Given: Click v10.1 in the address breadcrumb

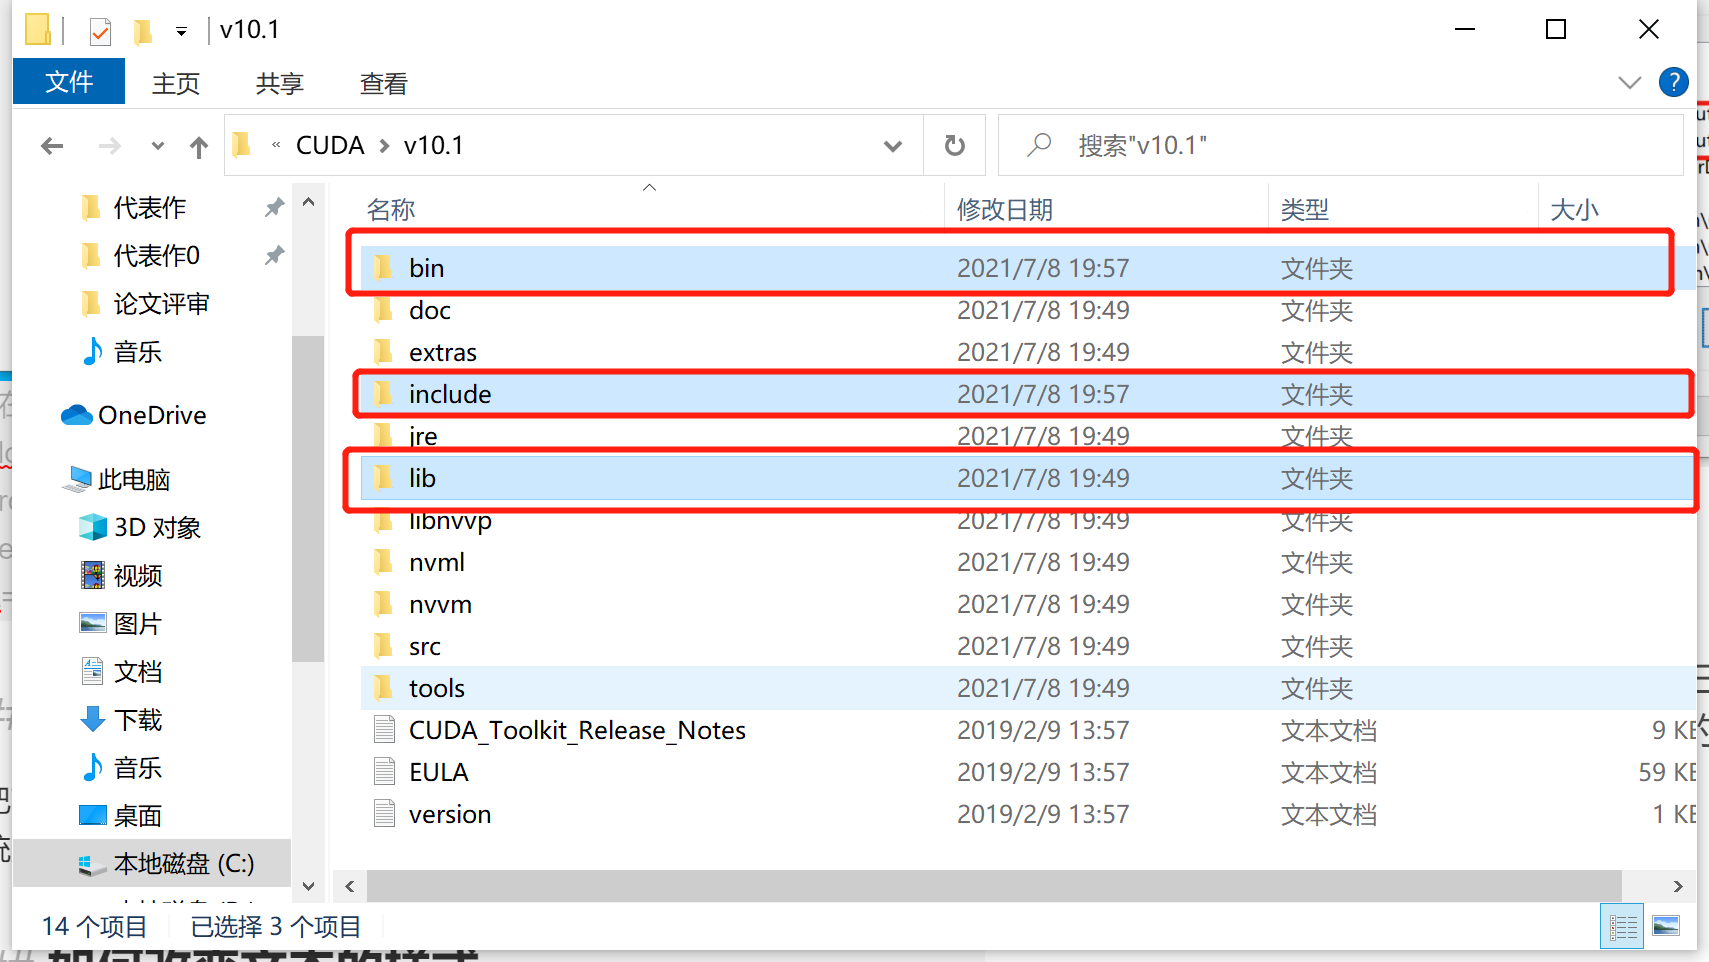Looking at the screenshot, I should (434, 145).
